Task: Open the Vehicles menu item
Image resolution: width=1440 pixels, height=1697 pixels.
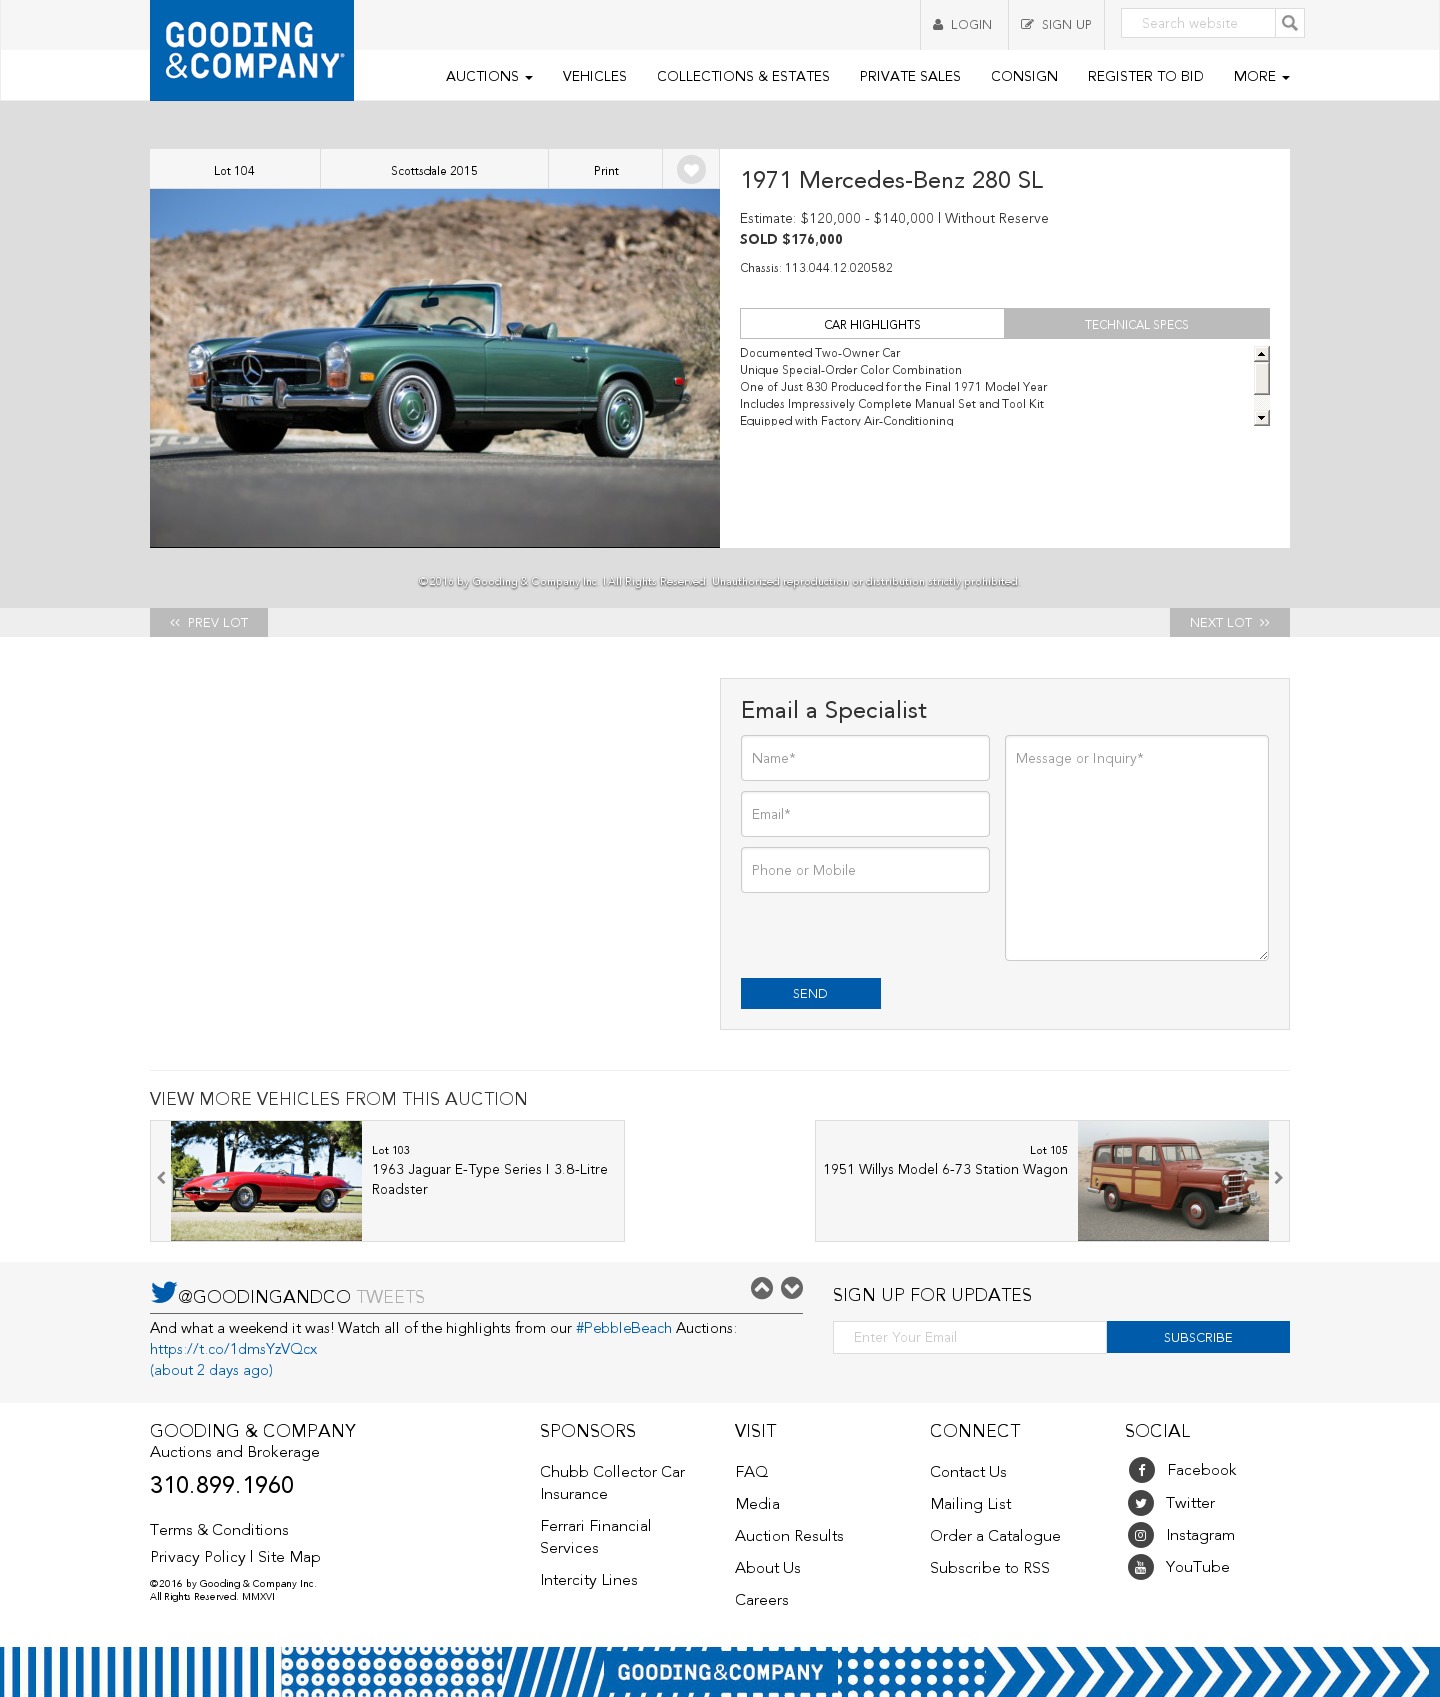Action: coord(594,76)
